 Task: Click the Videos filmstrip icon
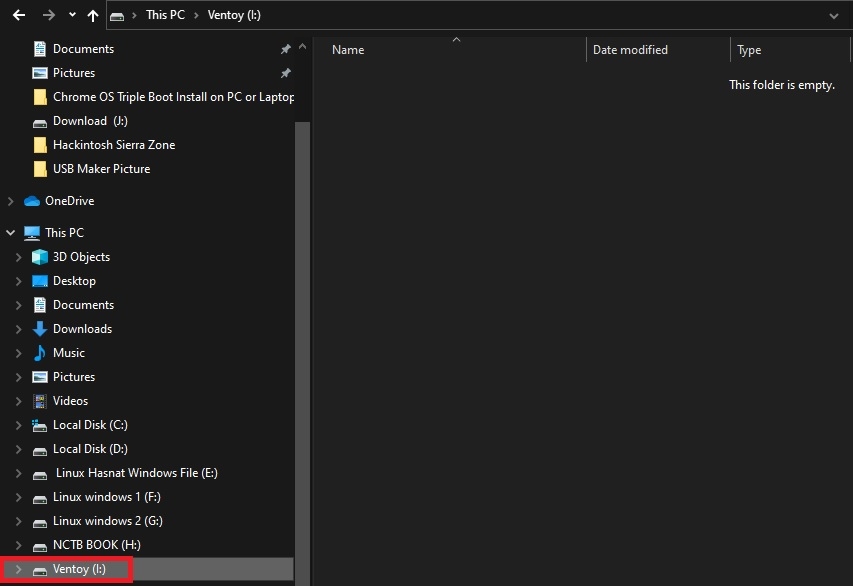tap(40, 401)
